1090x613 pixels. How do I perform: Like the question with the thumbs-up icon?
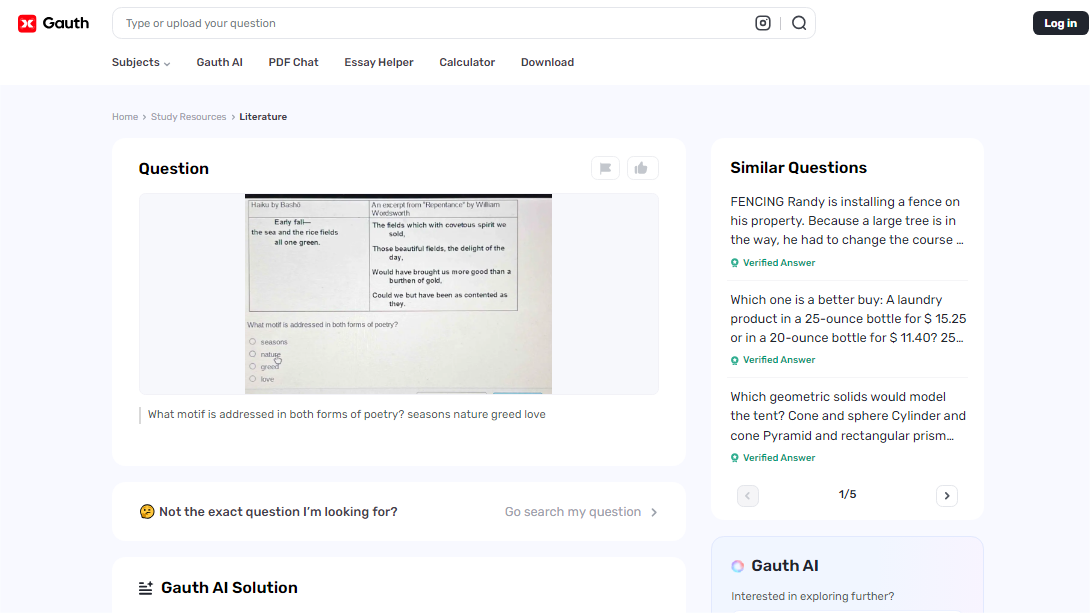[x=642, y=168]
